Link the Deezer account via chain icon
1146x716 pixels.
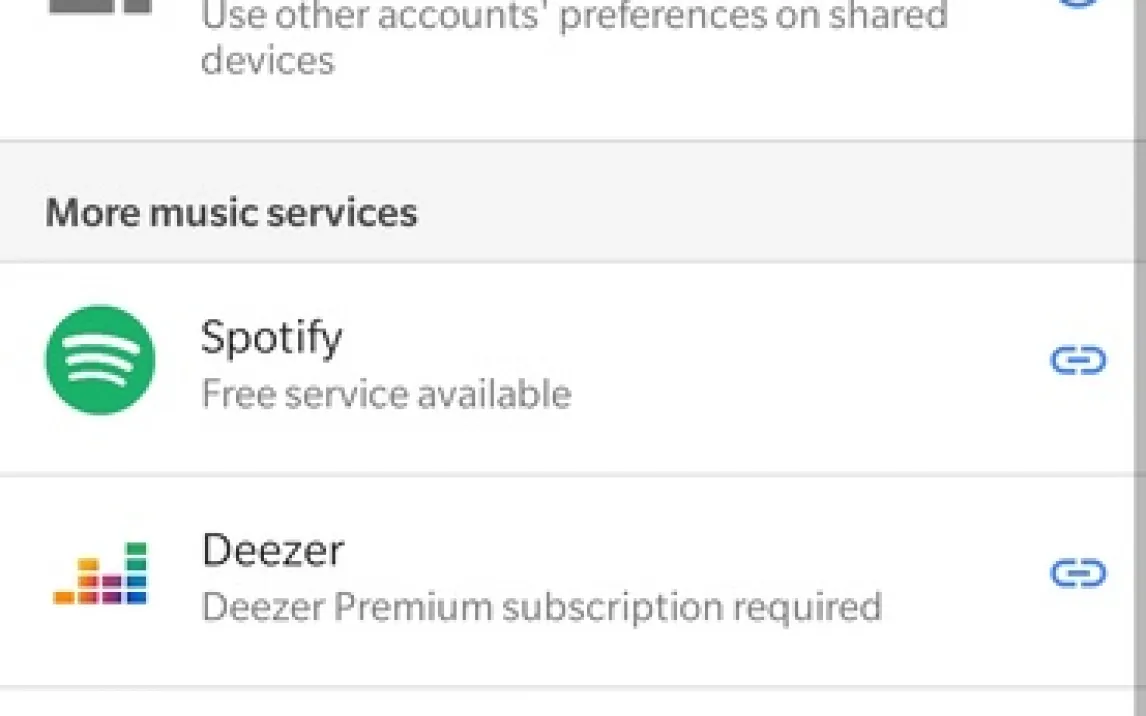click(1077, 573)
